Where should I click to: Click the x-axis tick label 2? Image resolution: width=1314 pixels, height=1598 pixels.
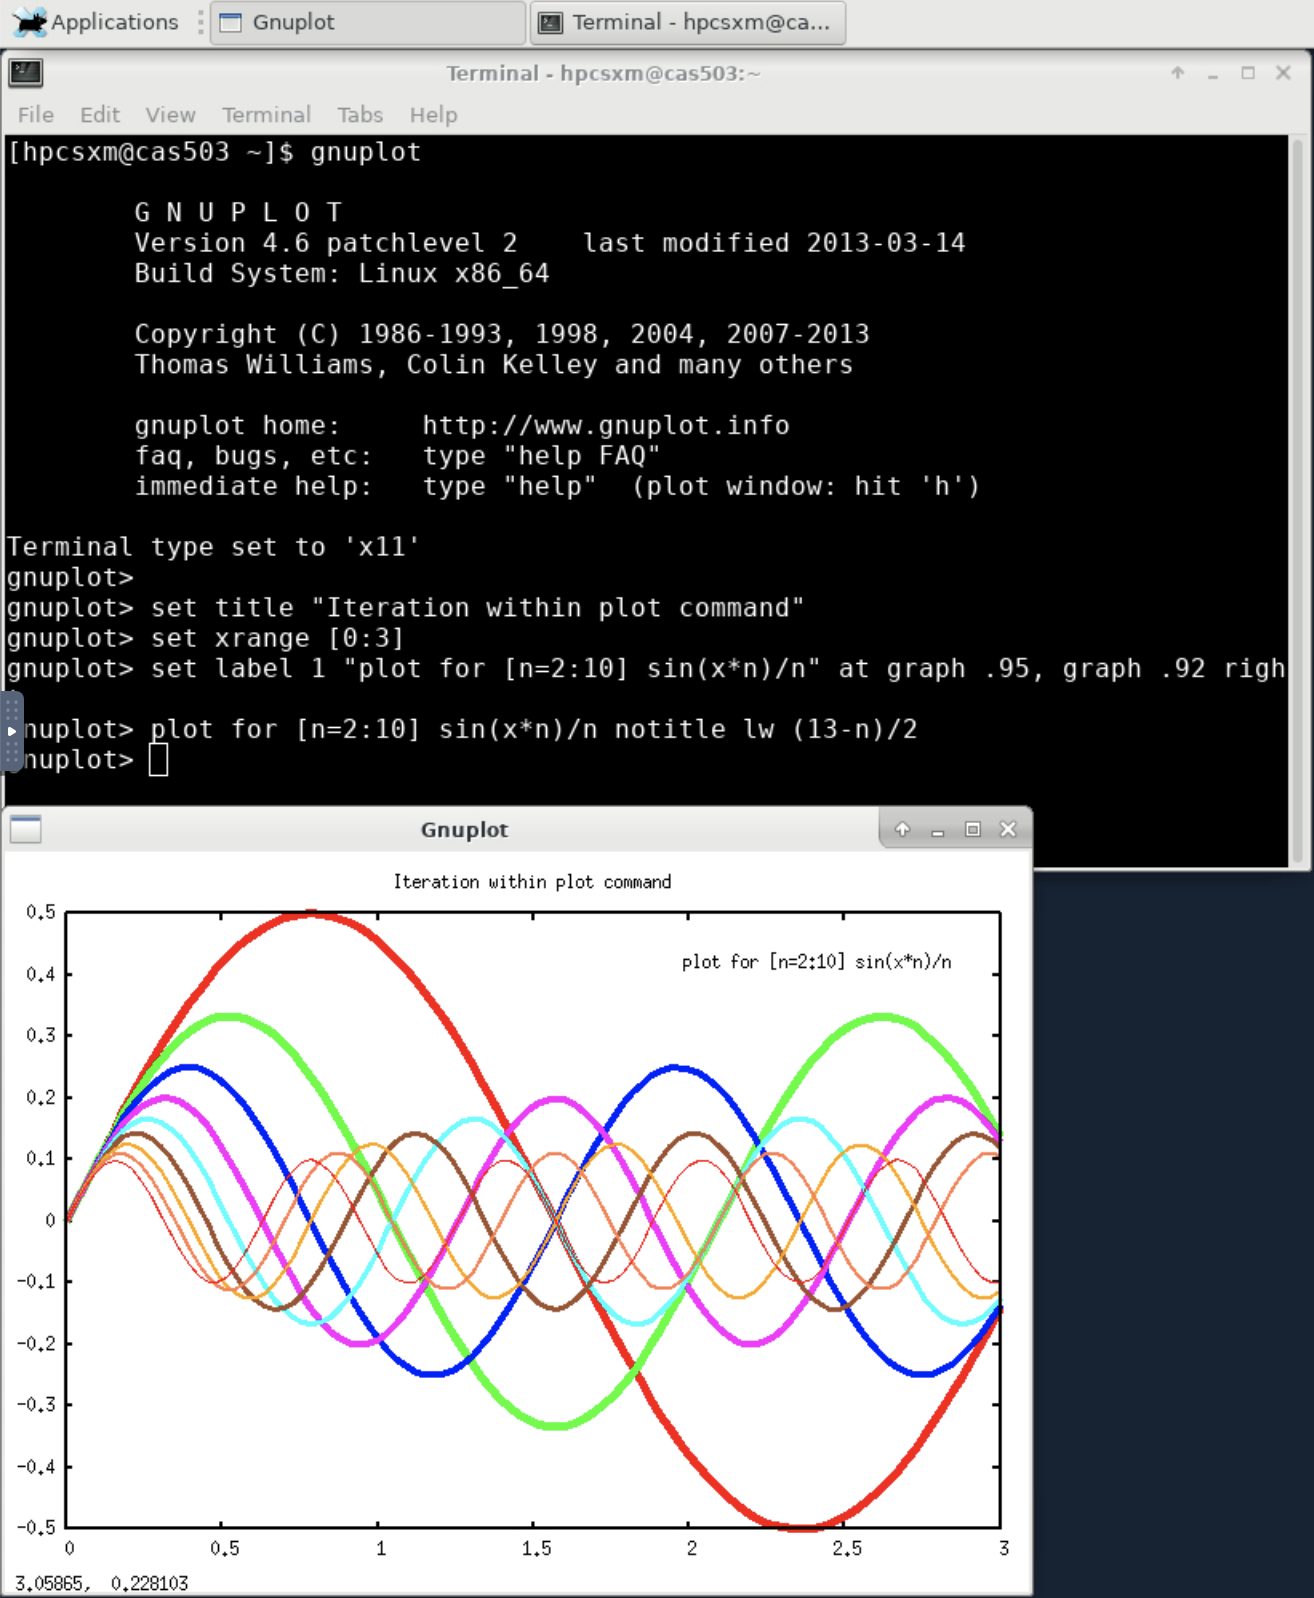[692, 1549]
